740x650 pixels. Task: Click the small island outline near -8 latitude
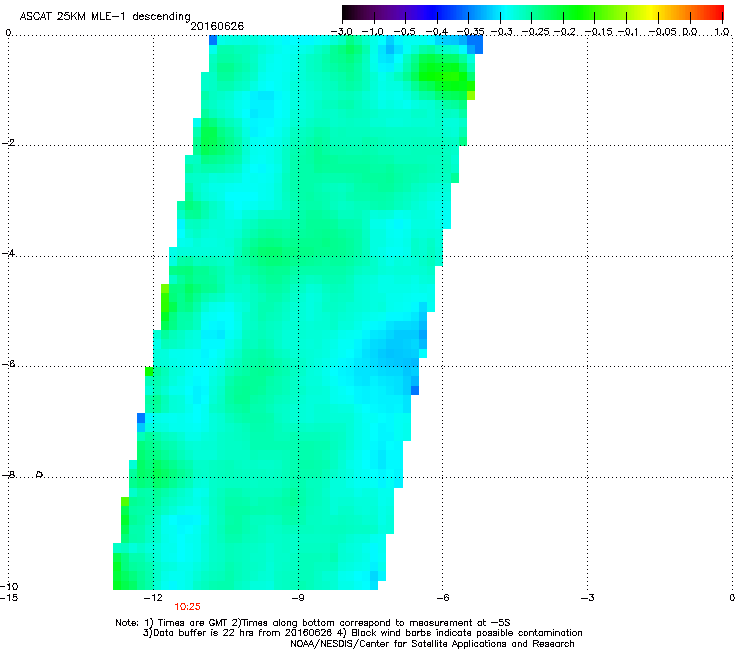40,474
